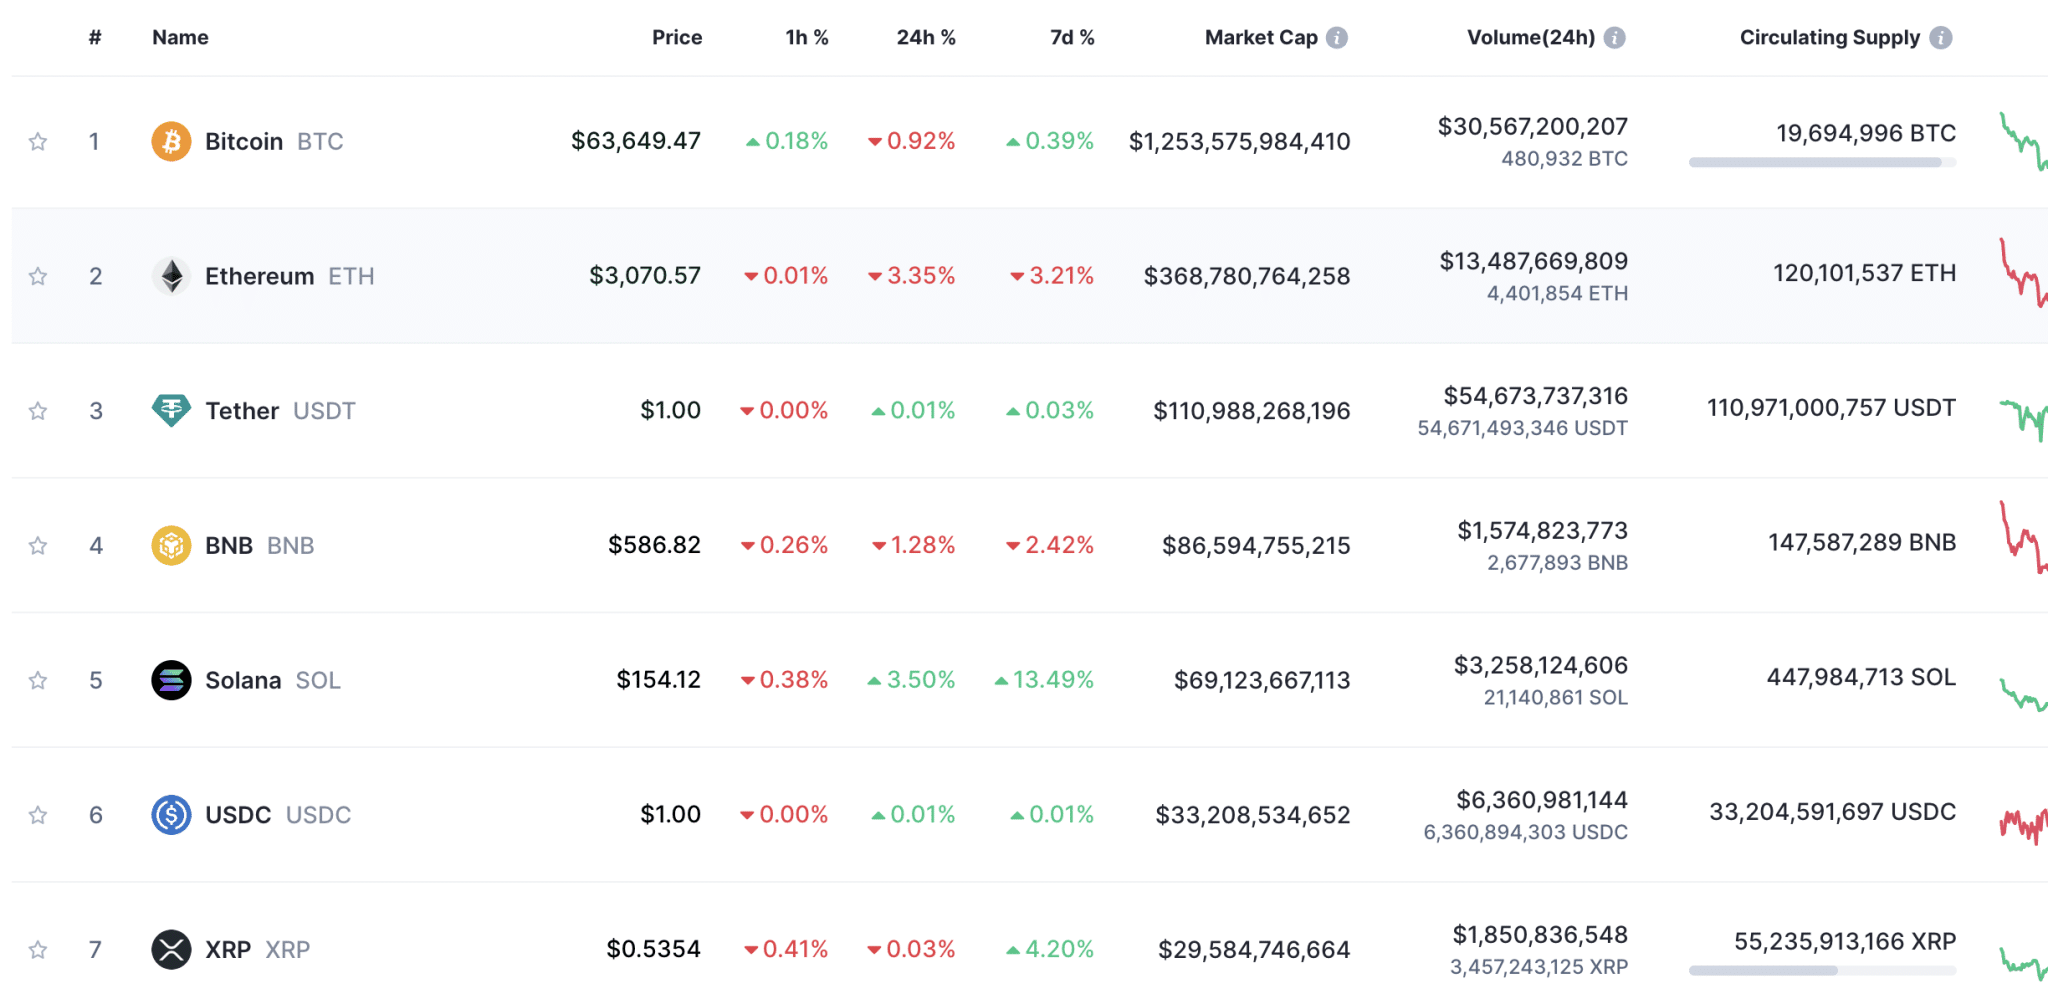This screenshot has width=2048, height=1004.
Task: Click Tether market cap $110,988,268,196
Action: tap(1252, 411)
